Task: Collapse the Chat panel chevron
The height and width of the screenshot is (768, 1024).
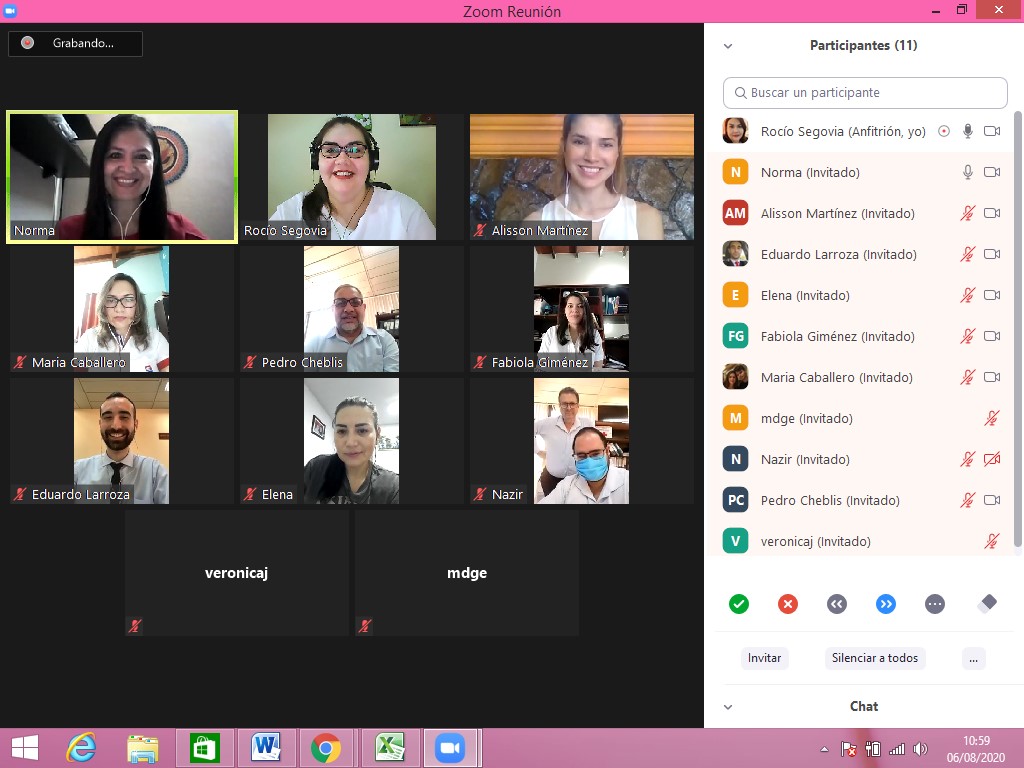Action: 728,707
